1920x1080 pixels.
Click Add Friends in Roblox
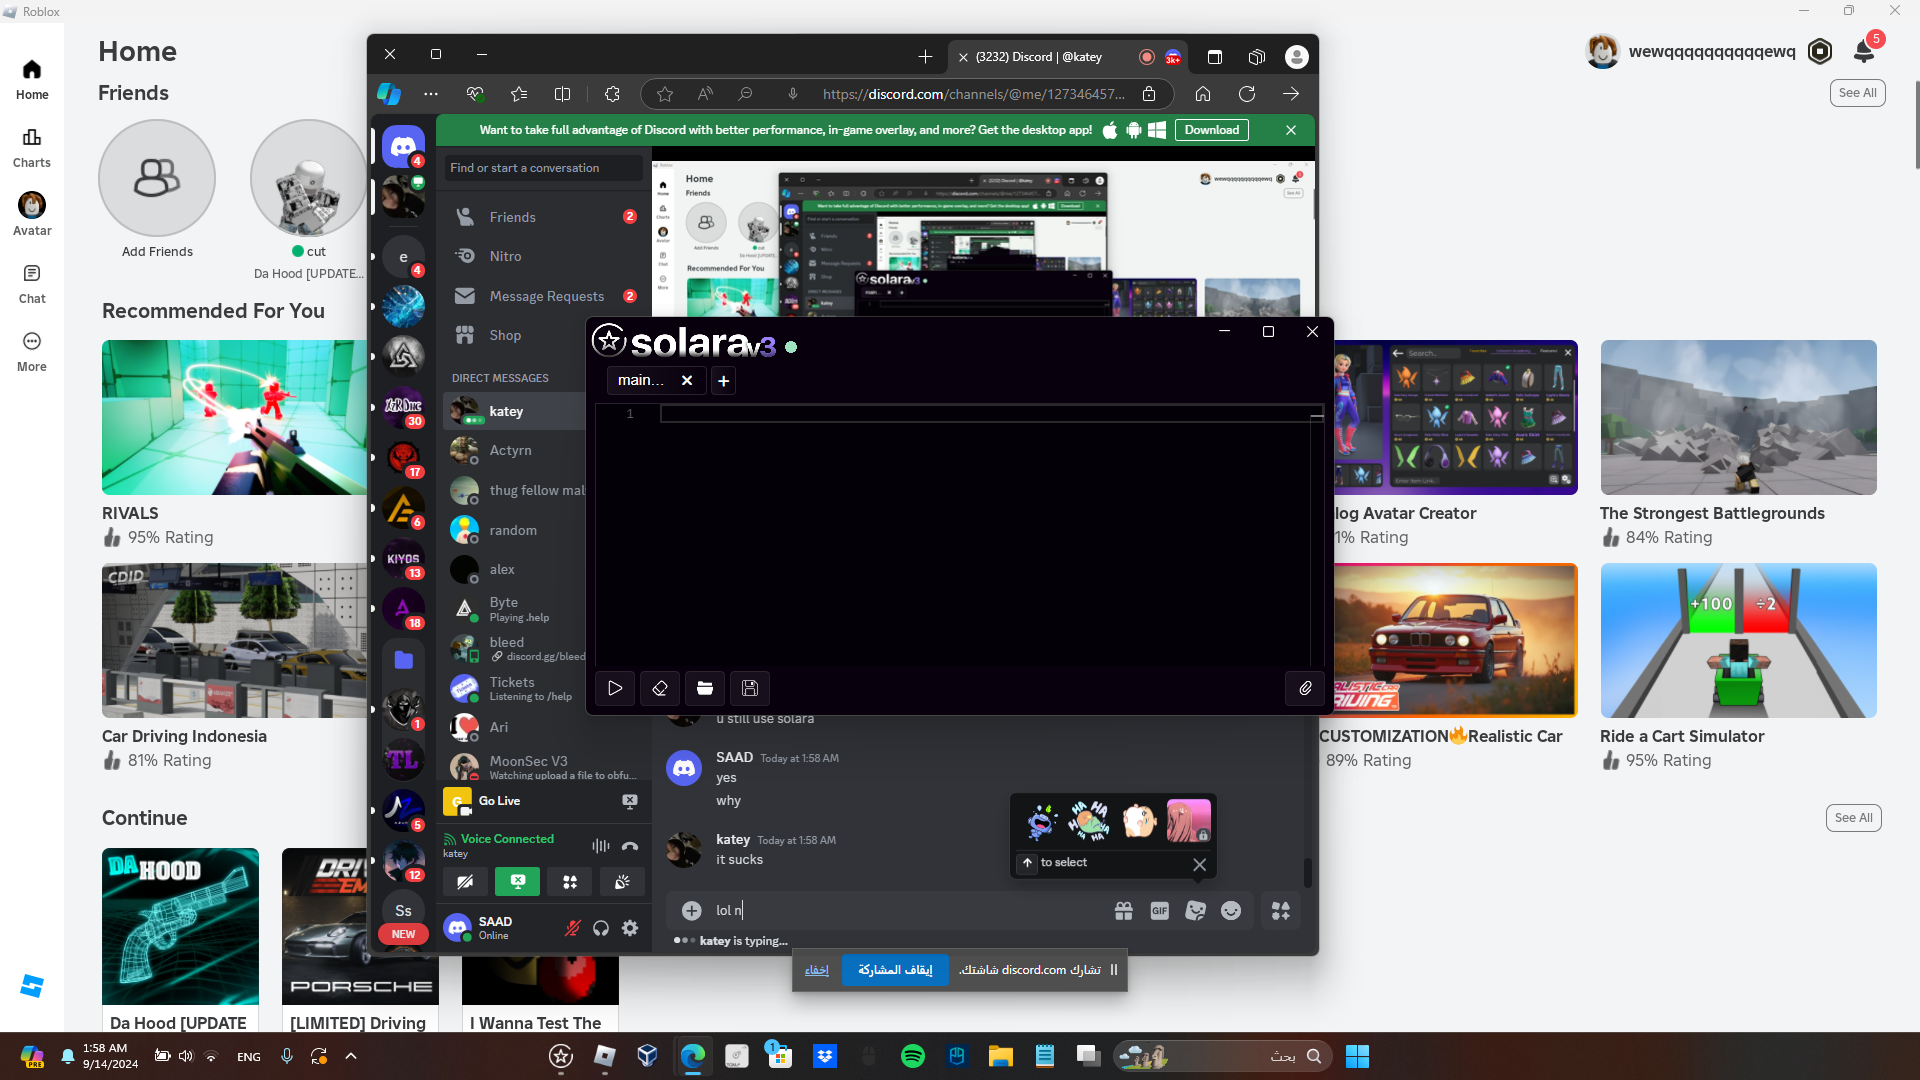157,190
